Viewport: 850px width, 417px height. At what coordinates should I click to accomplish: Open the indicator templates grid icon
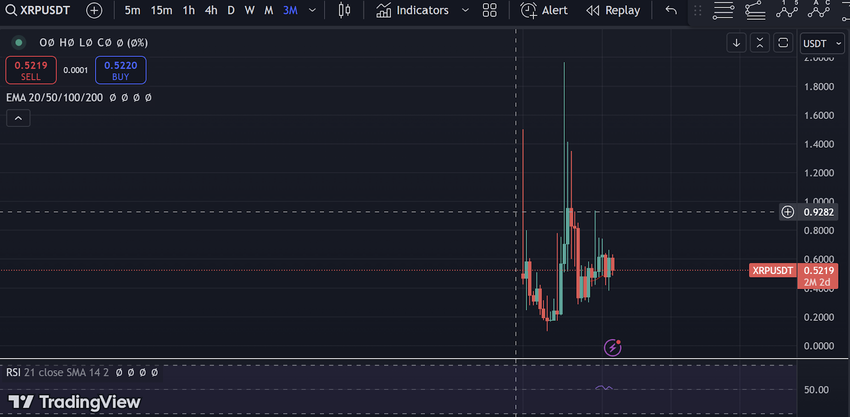tap(490, 10)
